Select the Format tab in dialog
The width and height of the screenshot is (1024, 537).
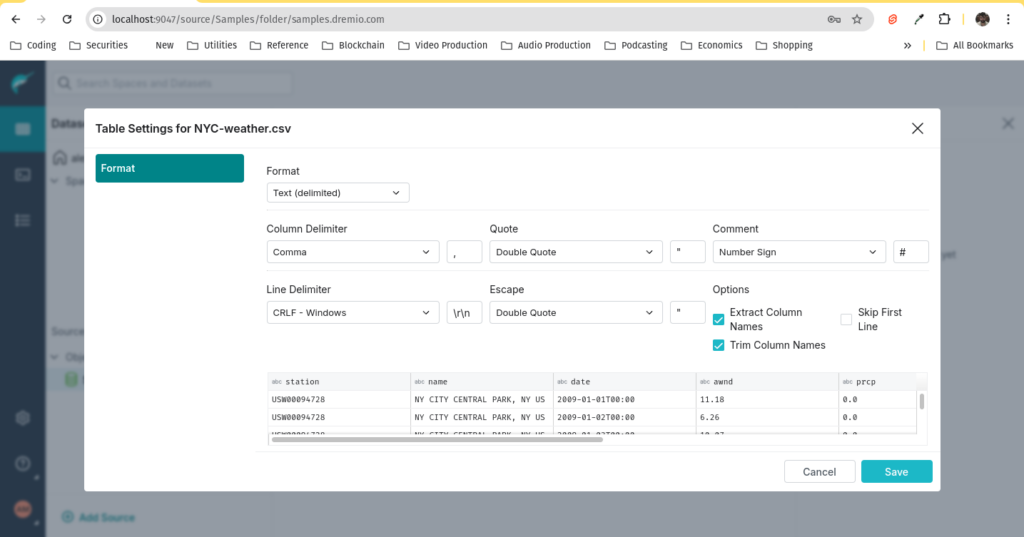[170, 168]
